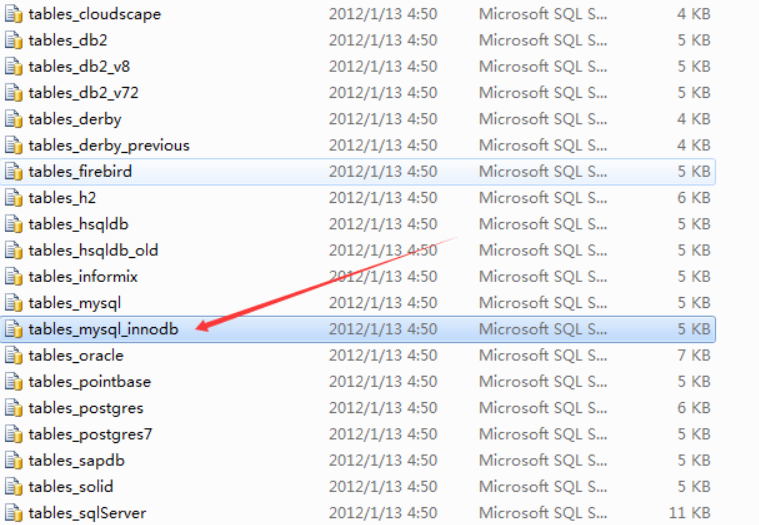759x525 pixels.
Task: Click the Microsoft SQL S... type of tables_oracle
Action: point(543,355)
